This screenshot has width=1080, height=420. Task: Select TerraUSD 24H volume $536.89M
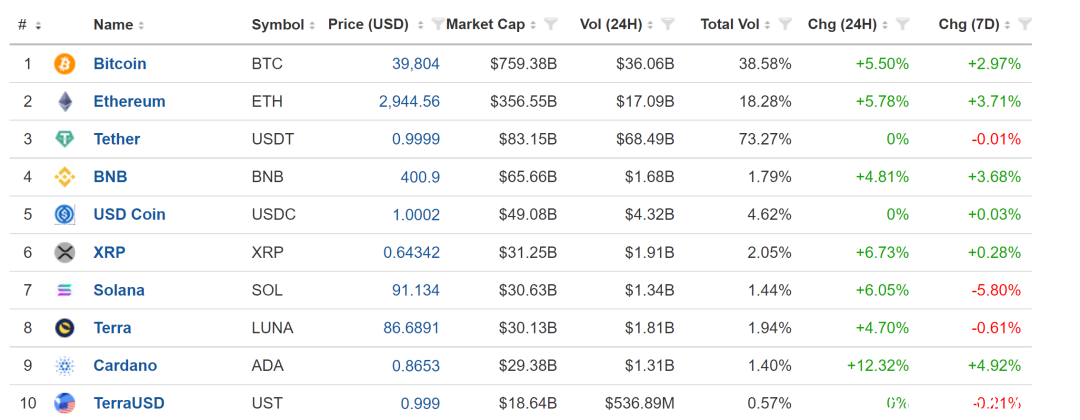[x=640, y=403]
